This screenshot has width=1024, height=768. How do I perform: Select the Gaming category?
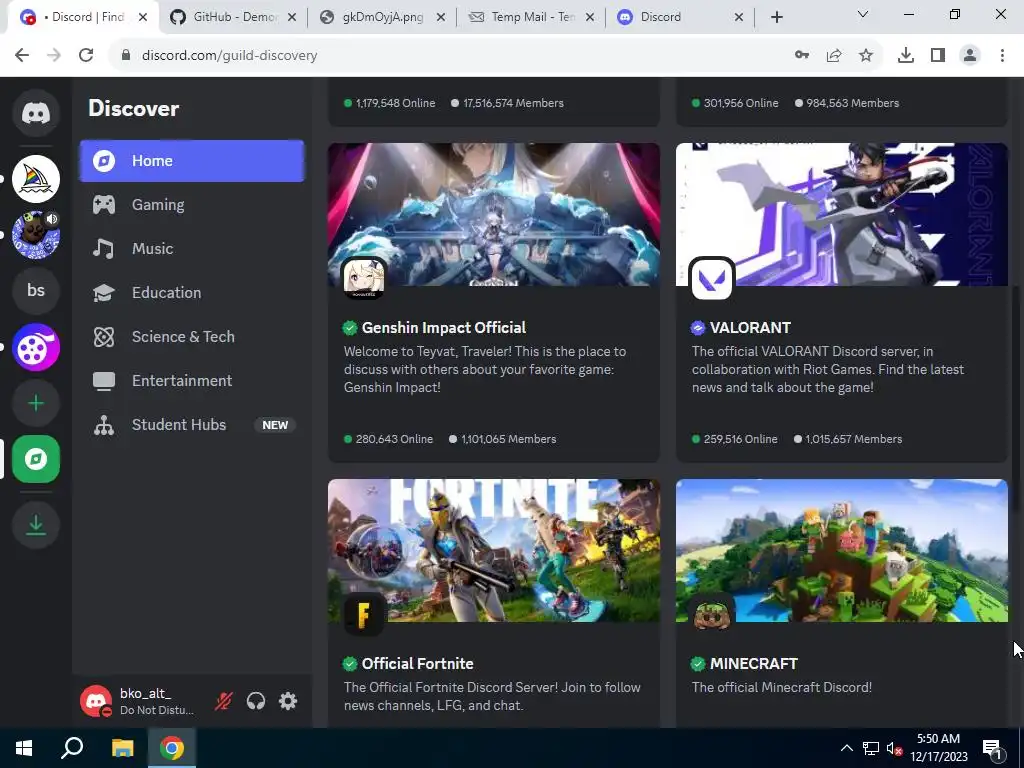point(192,204)
